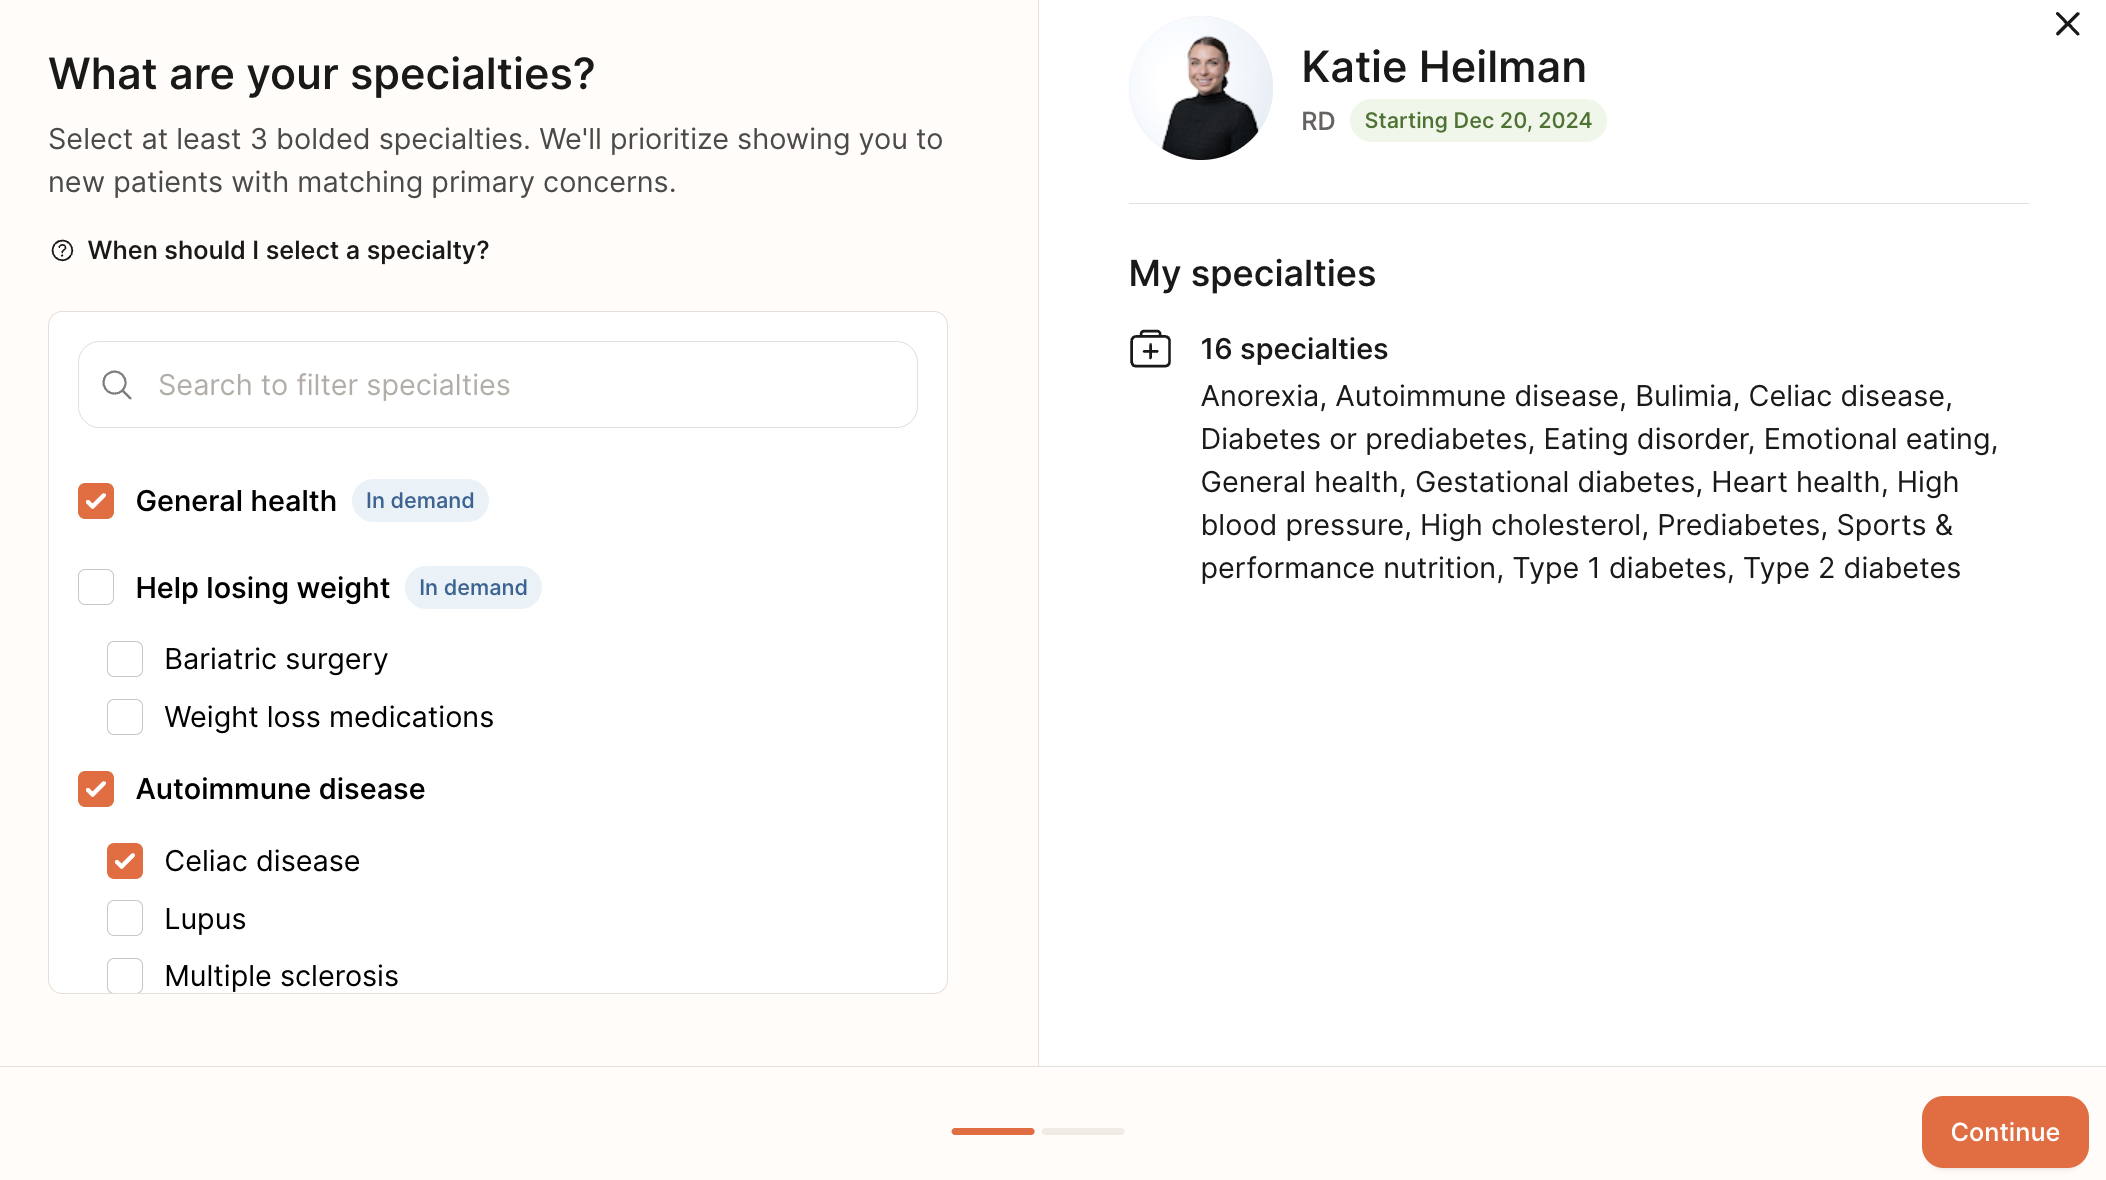
Task: Select the Bariatric surgery checkbox
Action: [x=125, y=659]
